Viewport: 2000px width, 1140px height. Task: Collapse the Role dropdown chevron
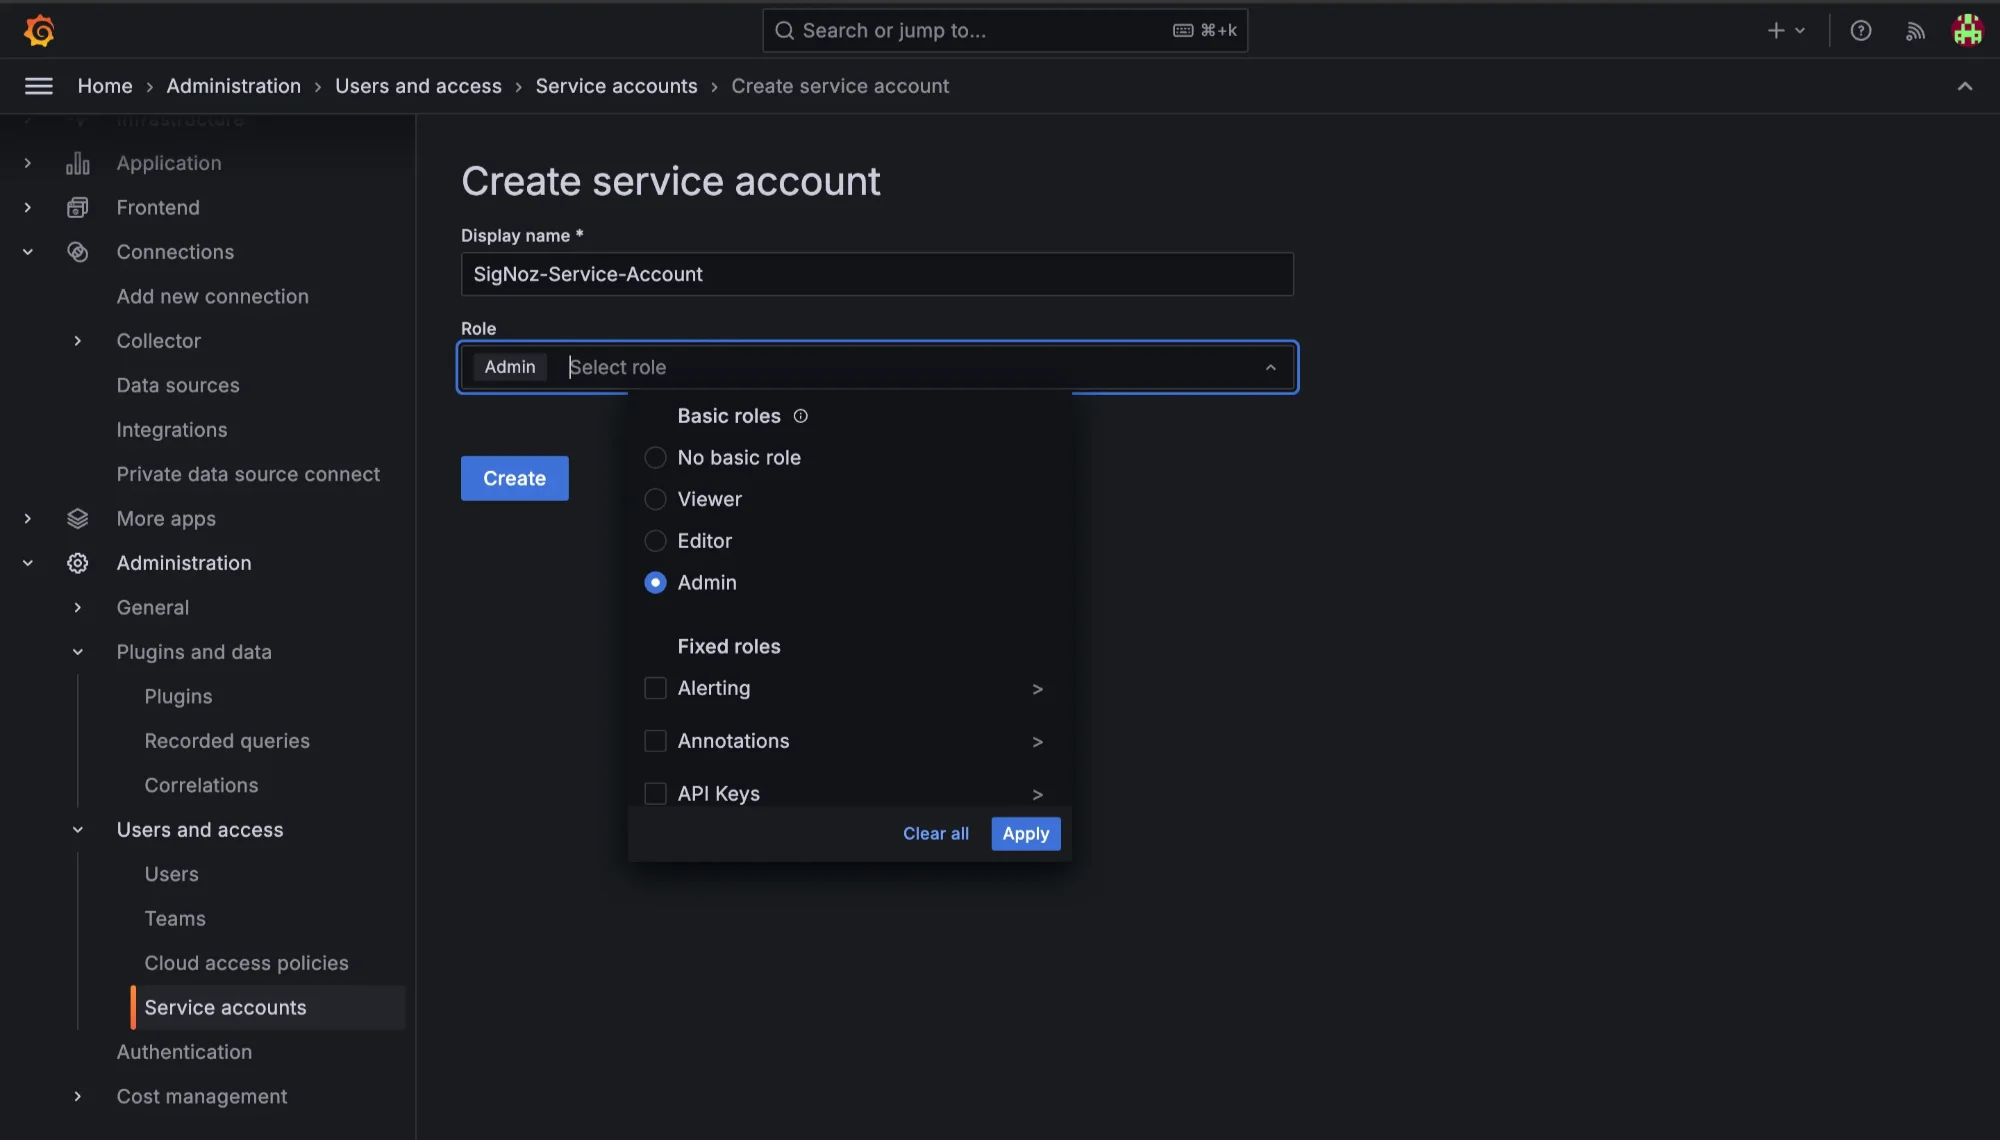(x=1270, y=368)
